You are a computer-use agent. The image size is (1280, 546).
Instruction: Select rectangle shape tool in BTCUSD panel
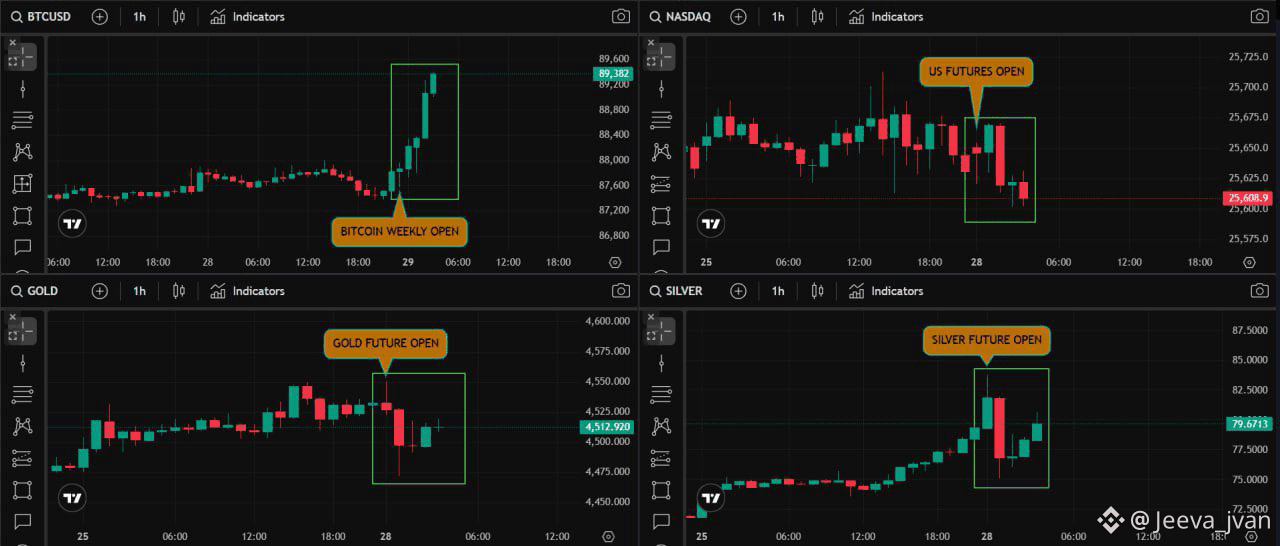tap(22, 216)
